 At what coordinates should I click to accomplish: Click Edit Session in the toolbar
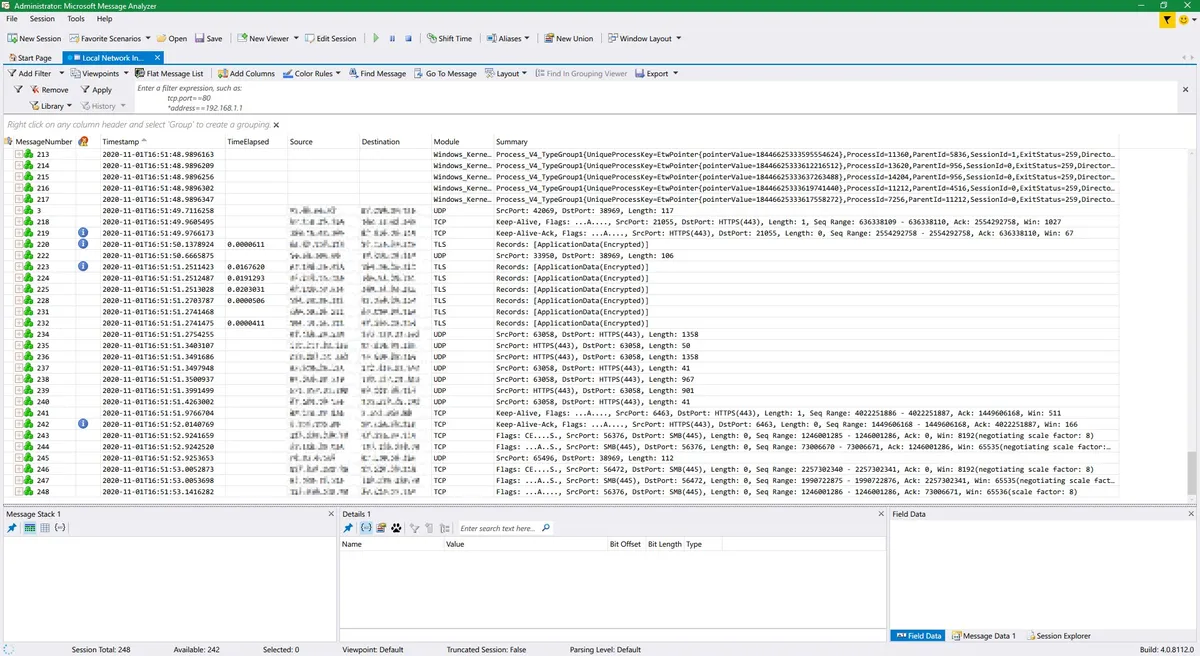pos(330,38)
